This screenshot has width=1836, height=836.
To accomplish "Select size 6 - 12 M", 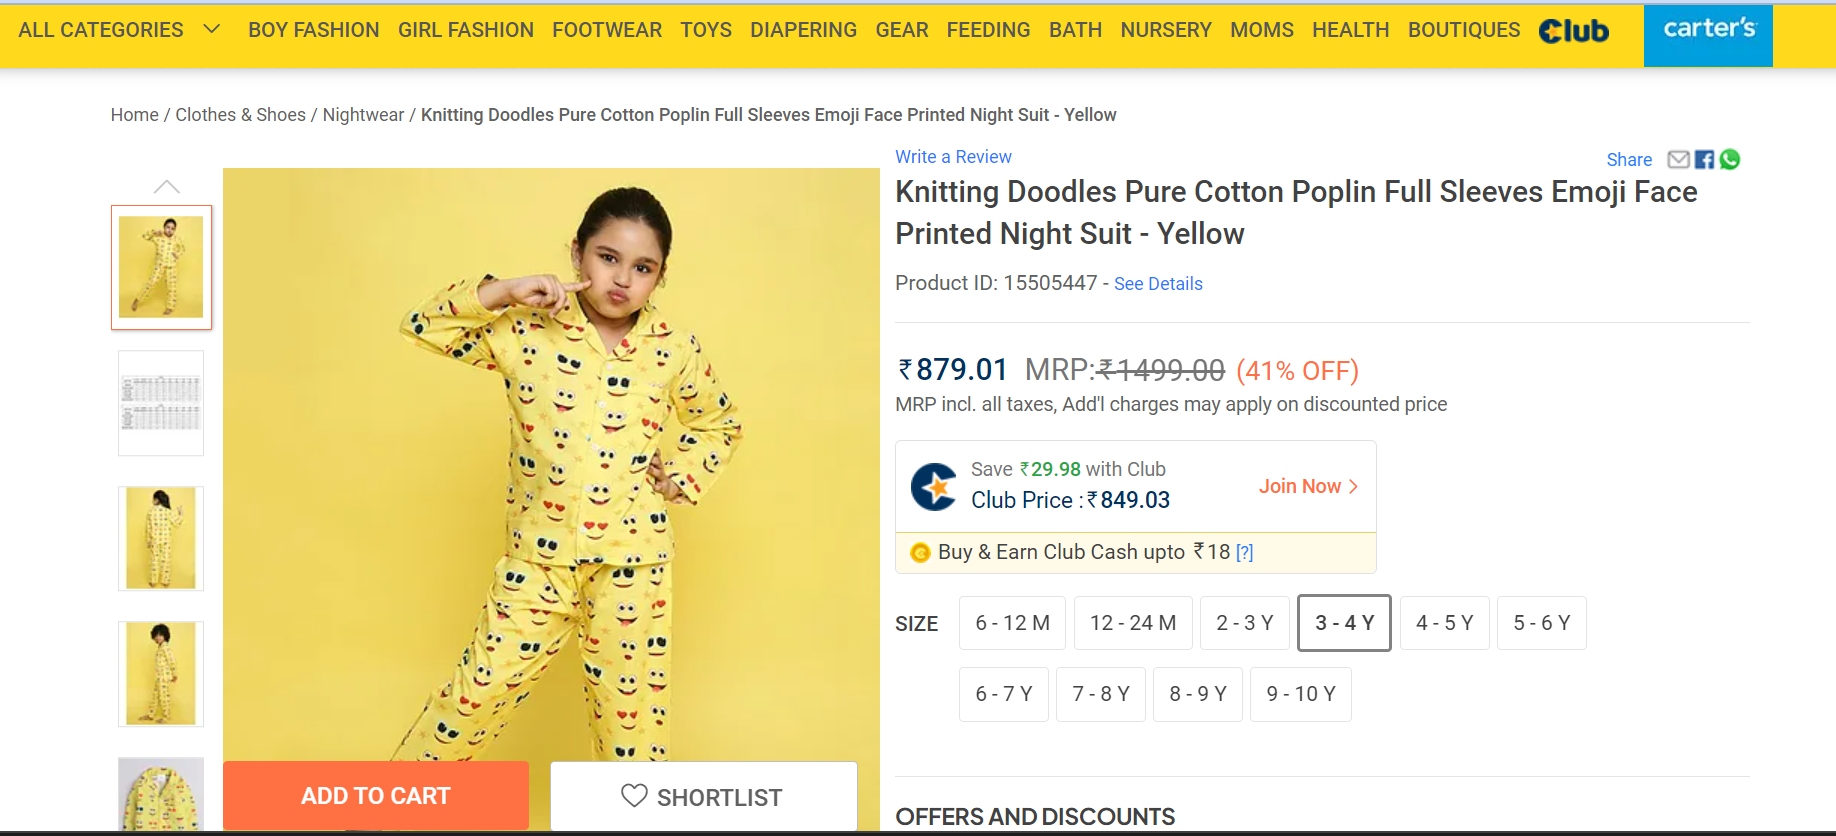I will click(1012, 623).
